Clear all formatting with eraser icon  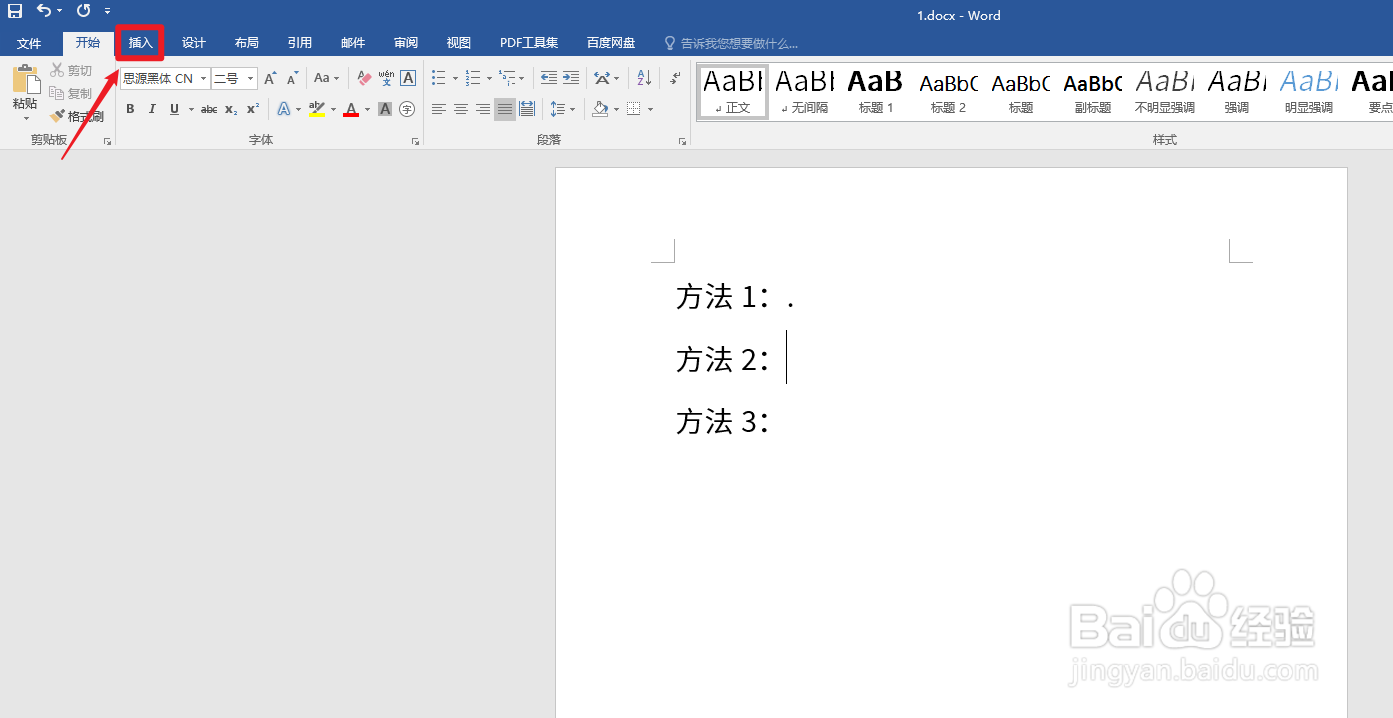click(364, 78)
